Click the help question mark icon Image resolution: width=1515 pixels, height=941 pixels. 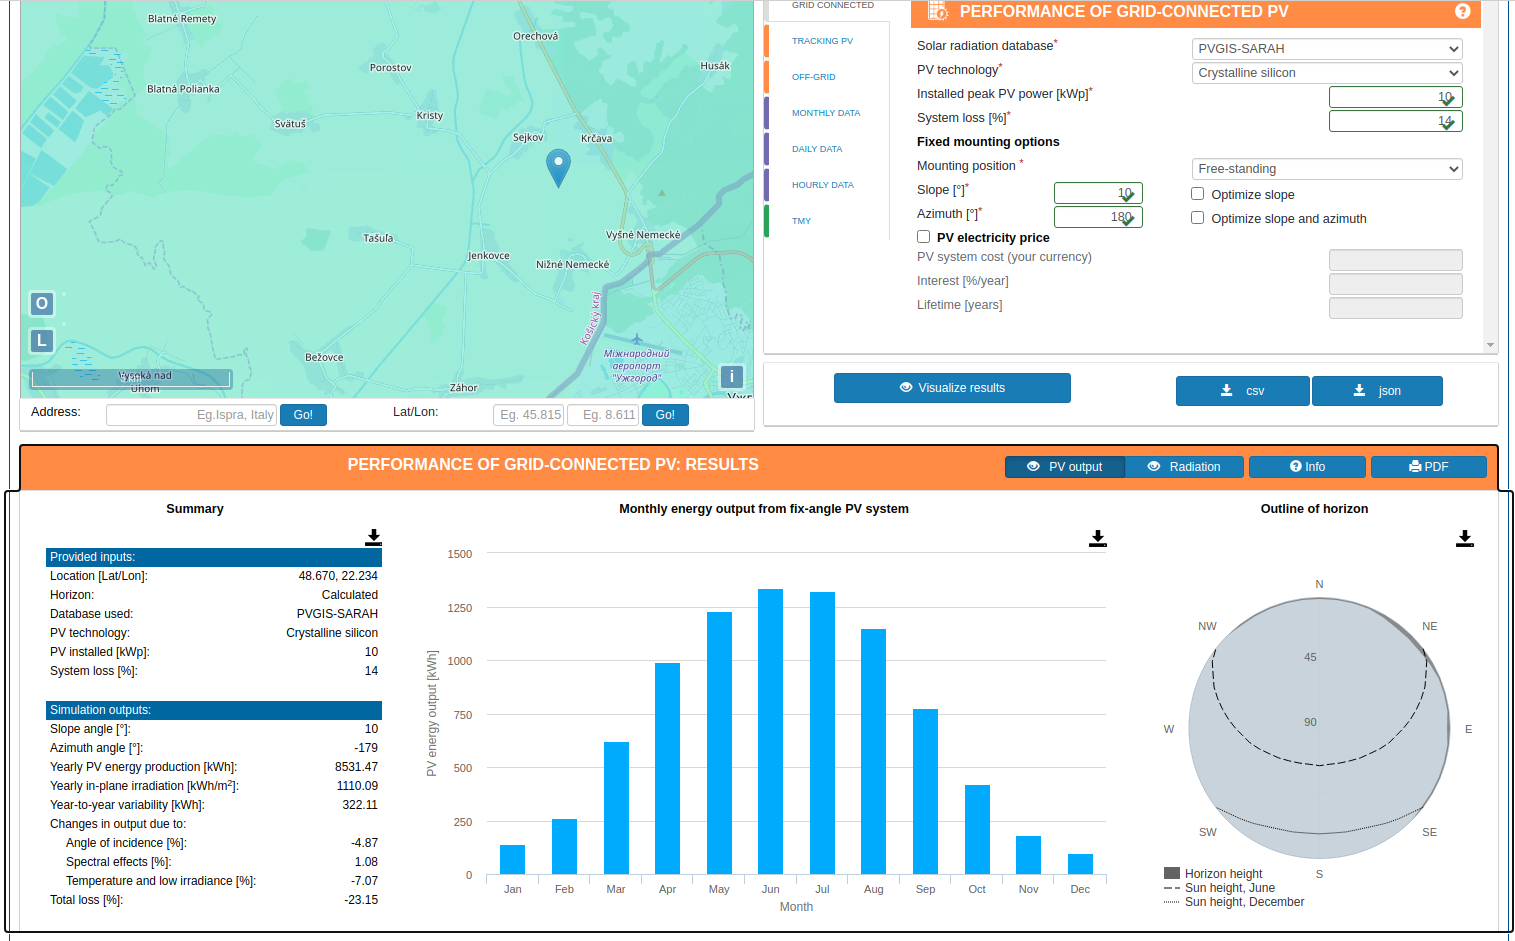(1462, 12)
